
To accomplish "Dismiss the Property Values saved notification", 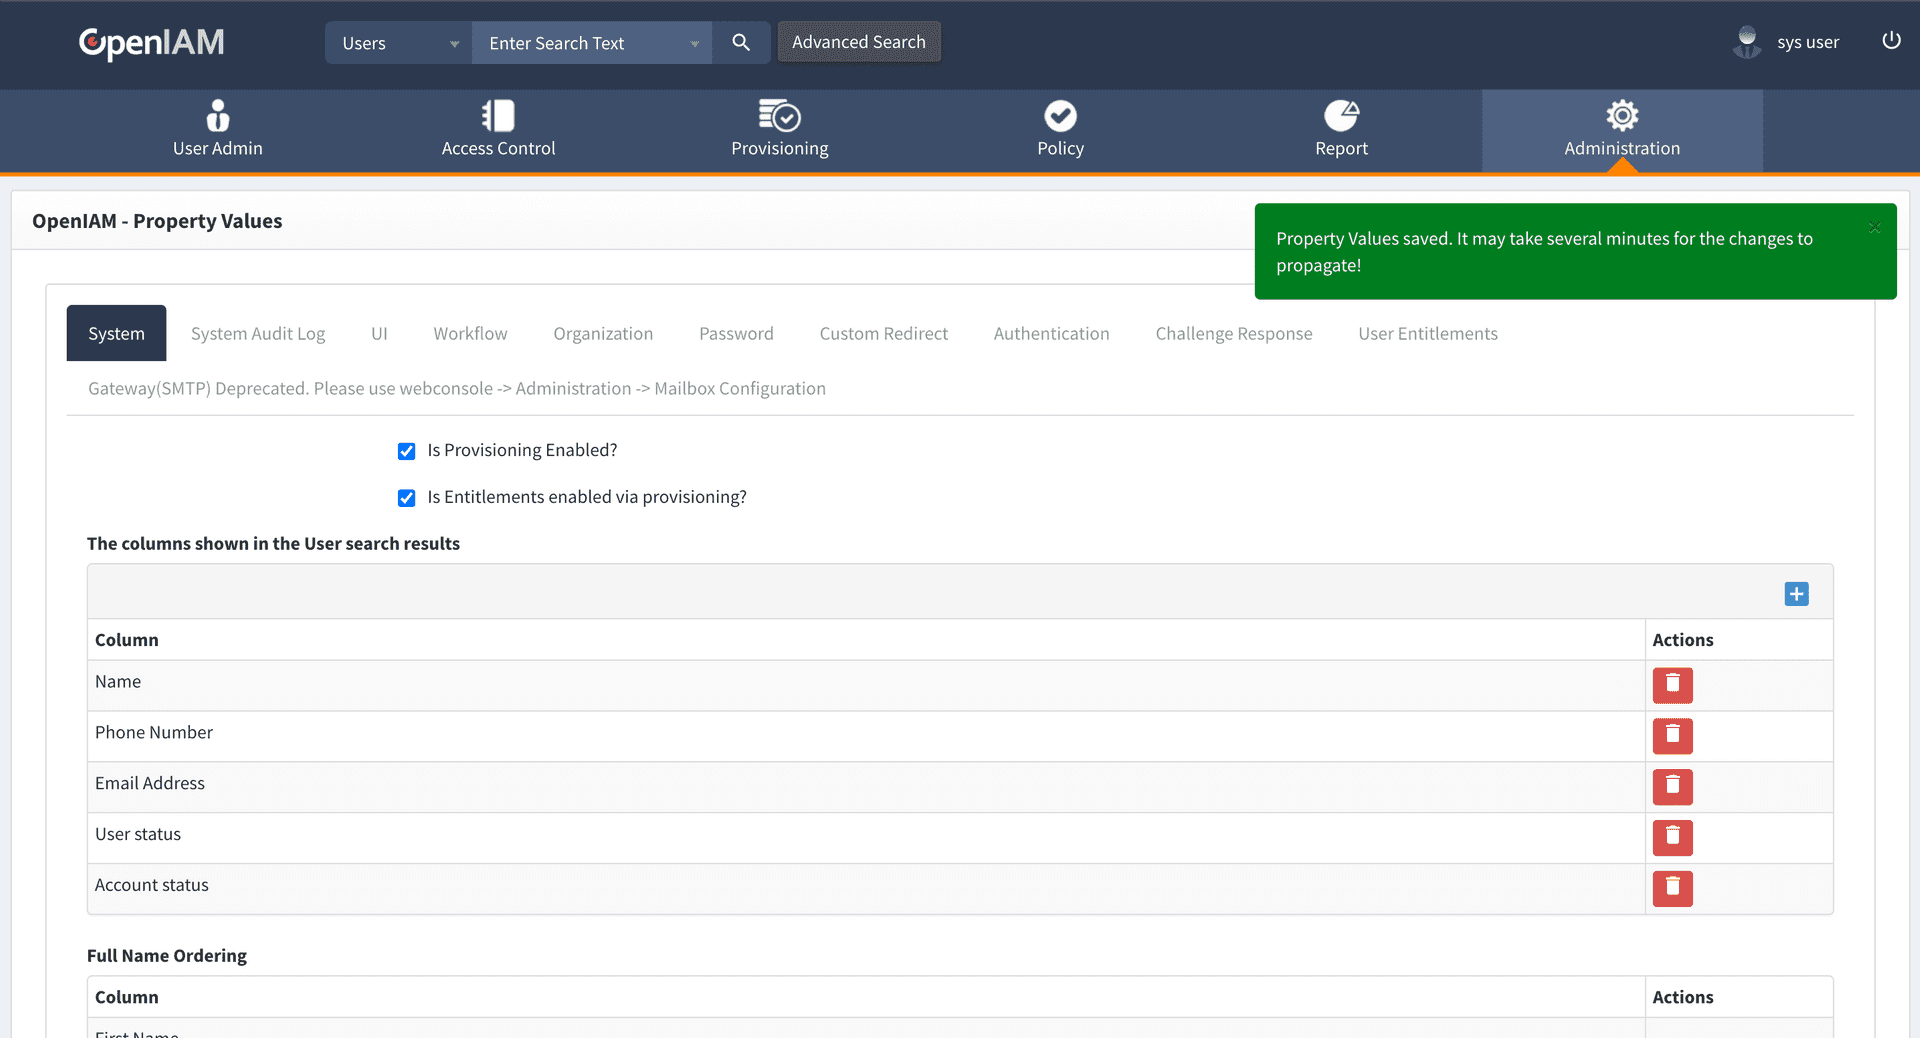I will (x=1875, y=228).
